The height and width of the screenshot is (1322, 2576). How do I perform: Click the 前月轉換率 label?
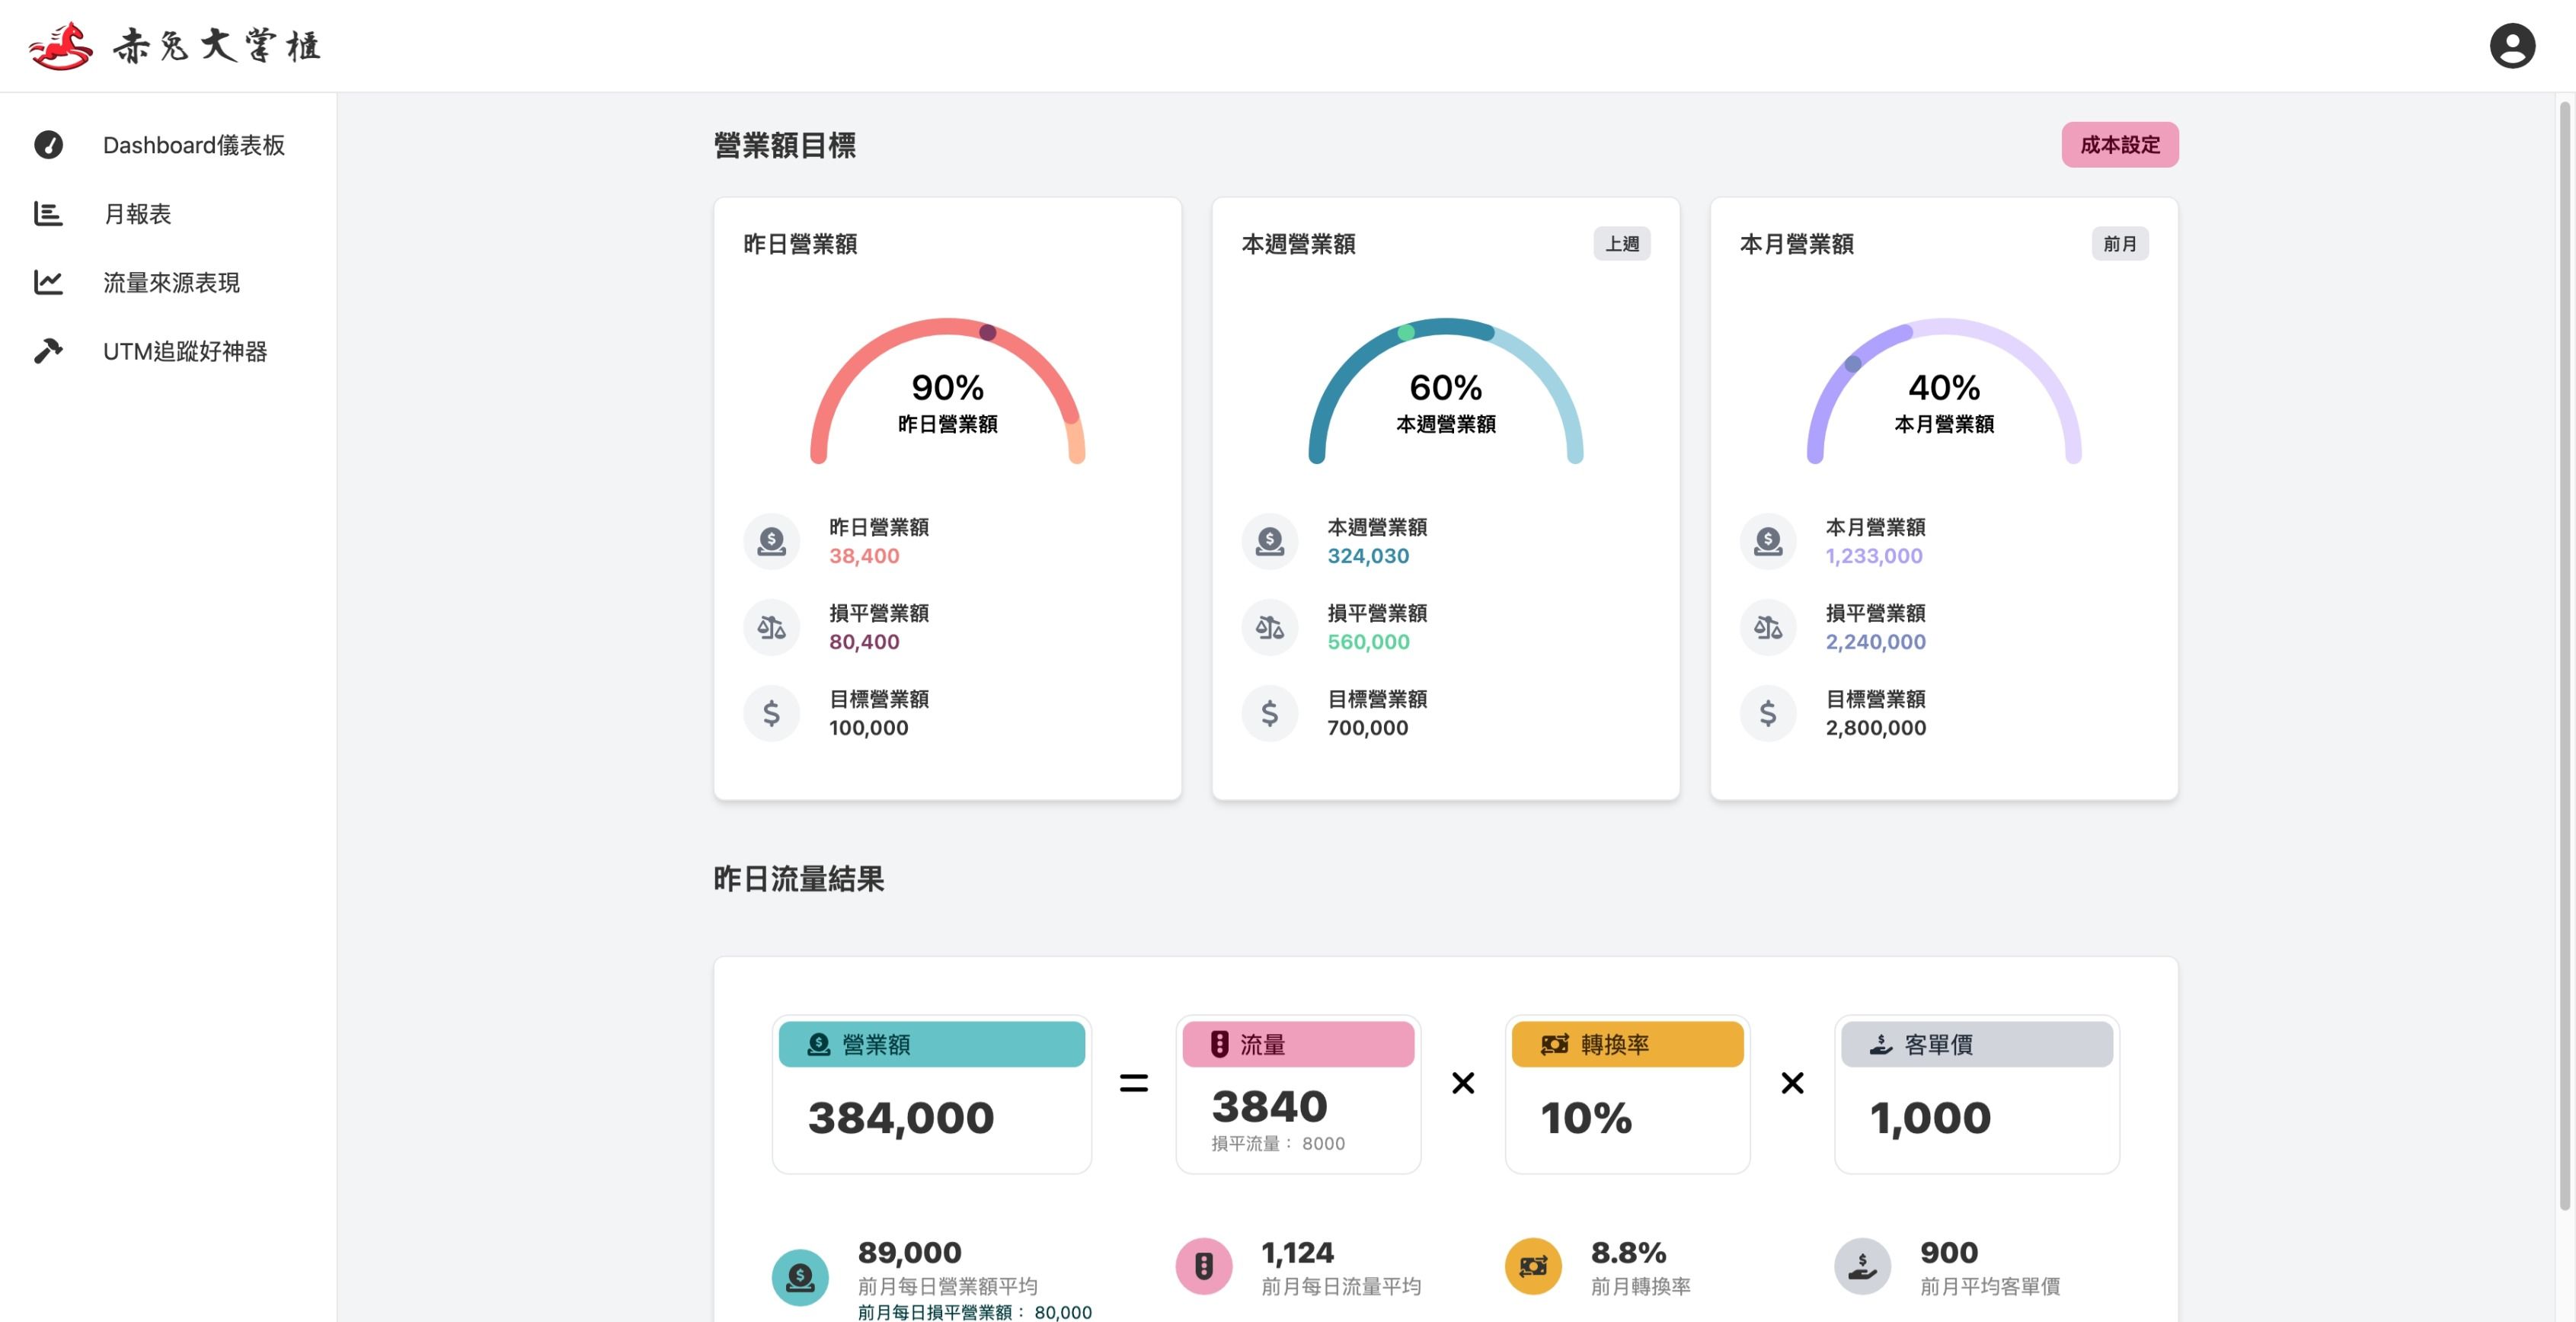1640,1286
